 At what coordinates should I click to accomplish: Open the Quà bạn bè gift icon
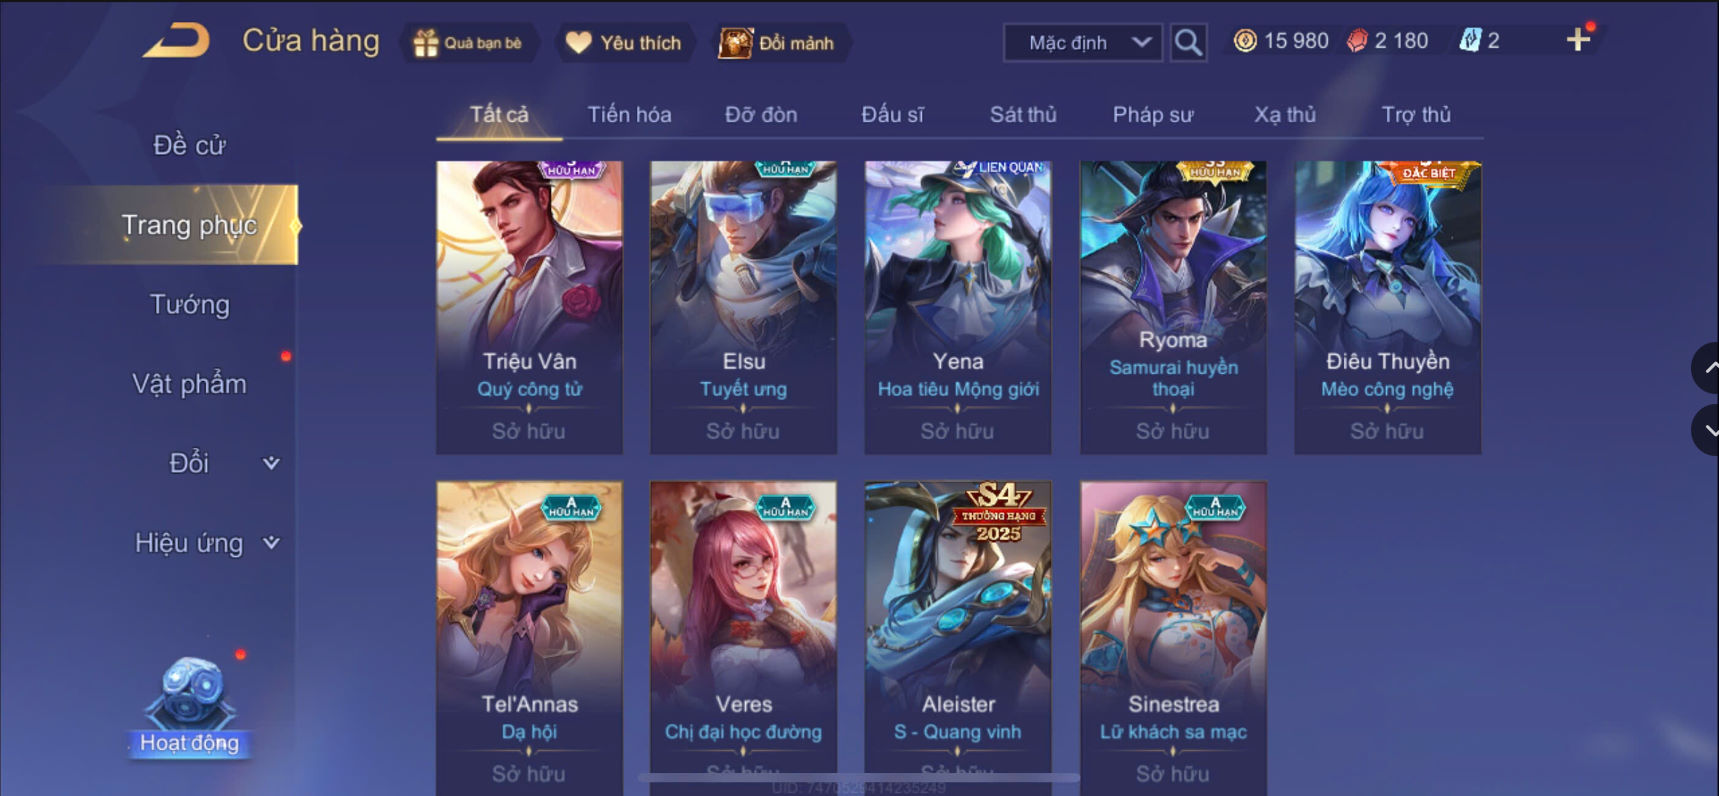[x=426, y=43]
